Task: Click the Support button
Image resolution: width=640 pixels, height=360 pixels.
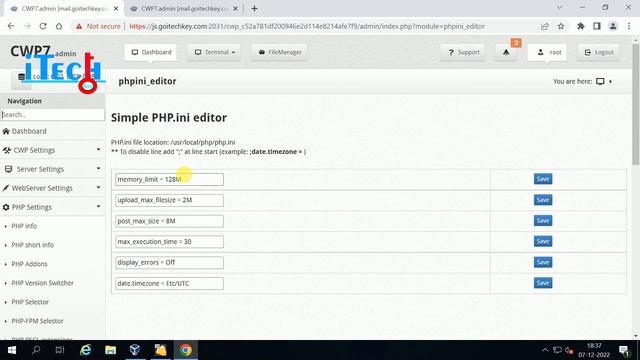Action: 463,52
